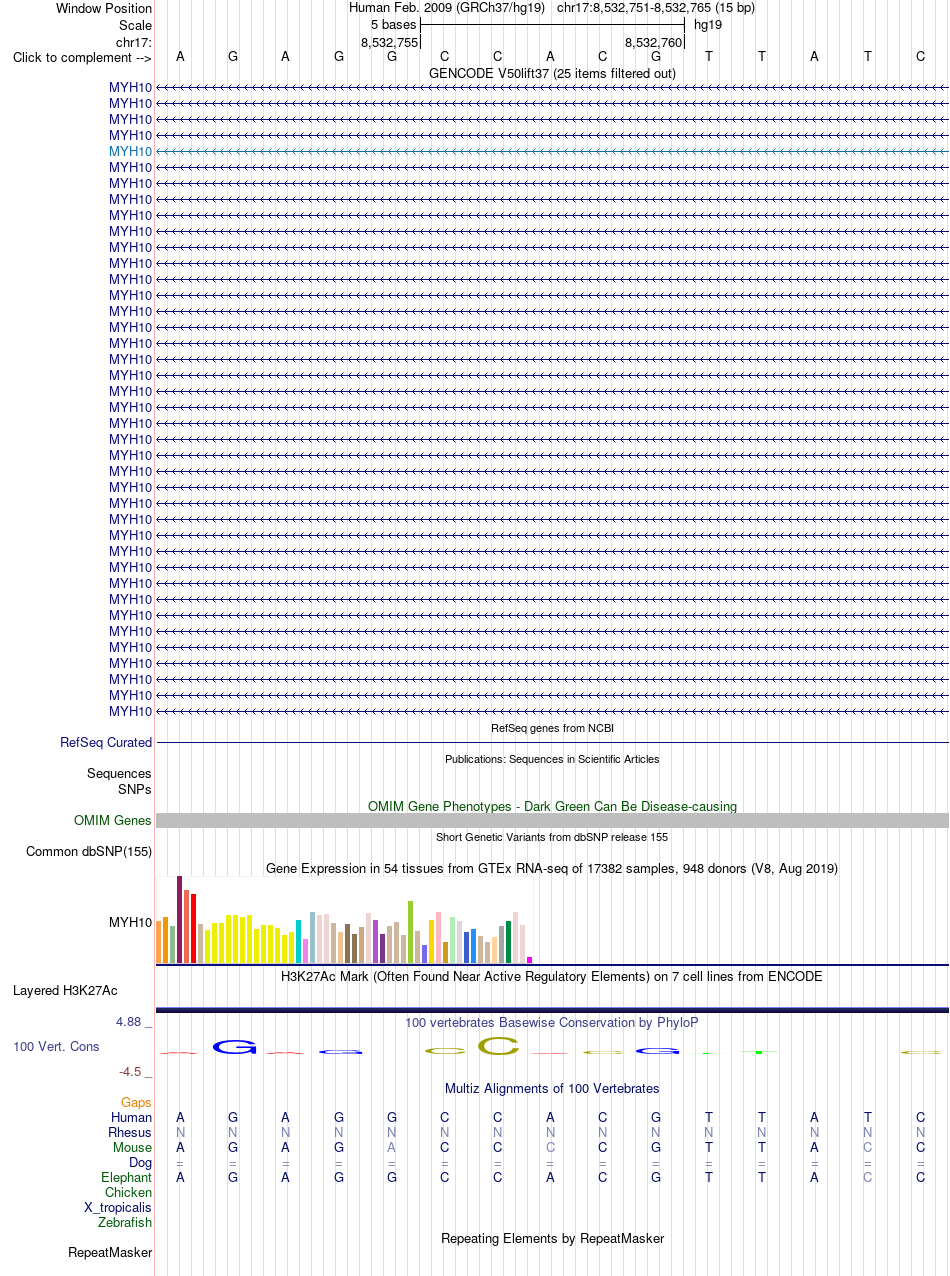Click the 'Rhesus' alignment row label
The height and width of the screenshot is (1276, 950).
click(130, 1132)
